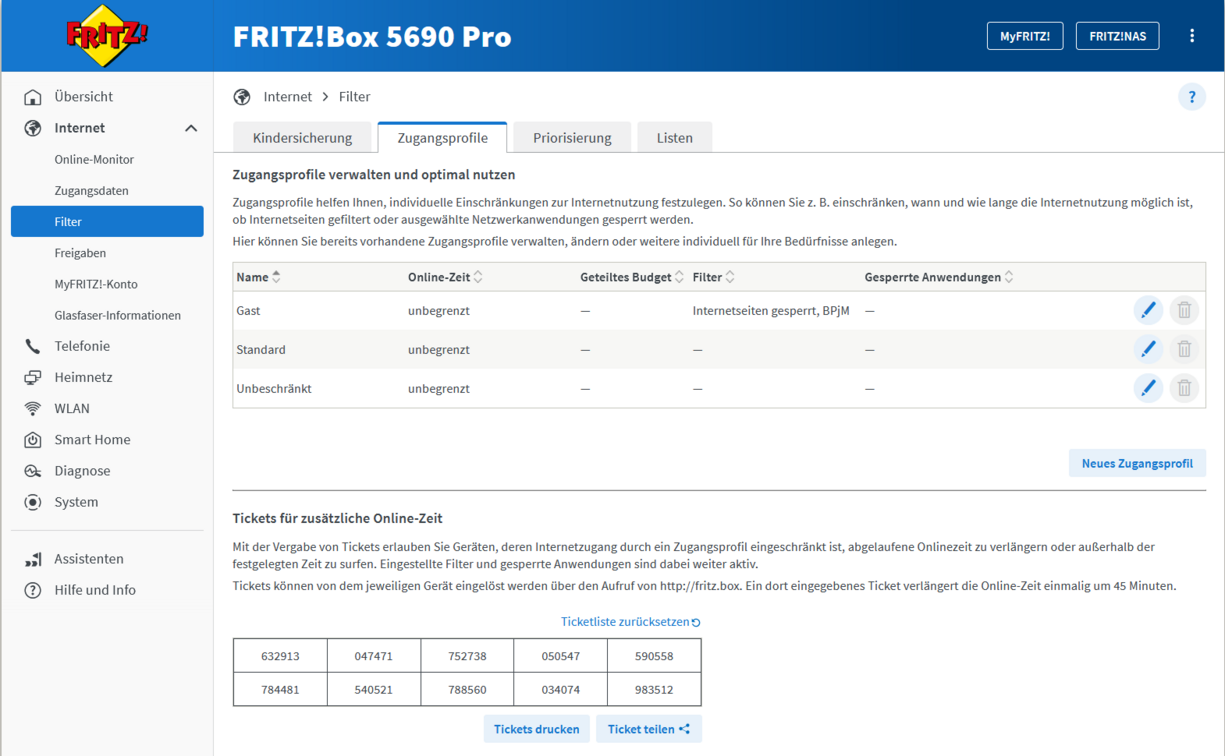Viewport: 1225px width, 756px height.
Task: Sort by Online-Zeit column
Action: [x=478, y=277]
